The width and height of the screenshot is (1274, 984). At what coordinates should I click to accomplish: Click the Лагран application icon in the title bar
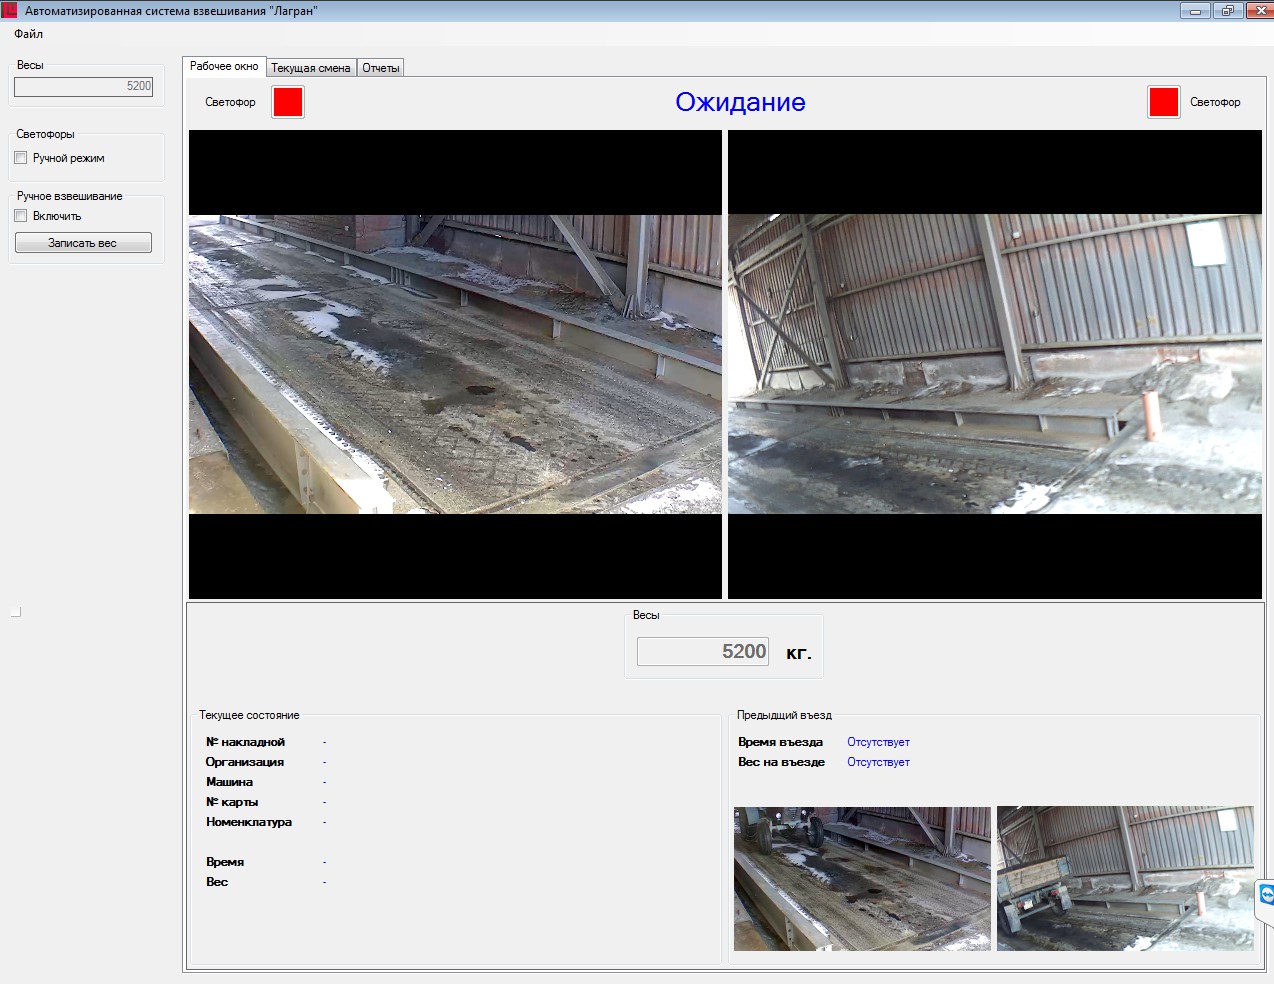coord(10,11)
